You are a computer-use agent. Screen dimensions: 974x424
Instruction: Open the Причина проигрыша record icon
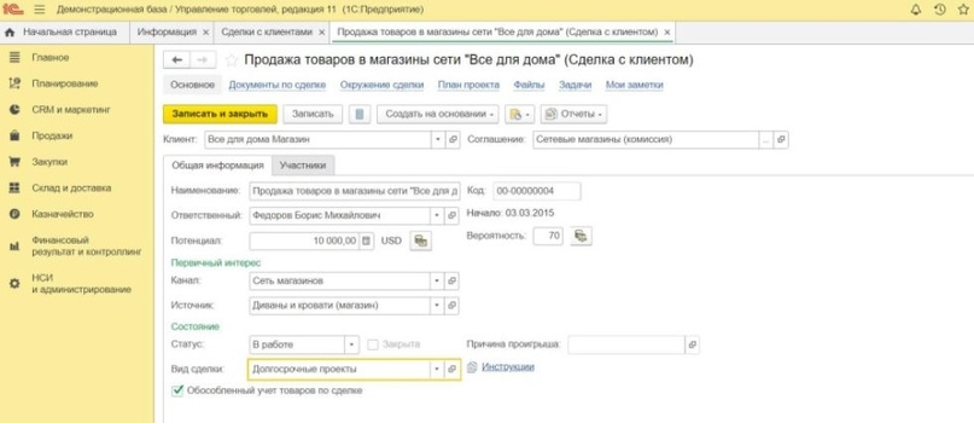[x=693, y=345]
